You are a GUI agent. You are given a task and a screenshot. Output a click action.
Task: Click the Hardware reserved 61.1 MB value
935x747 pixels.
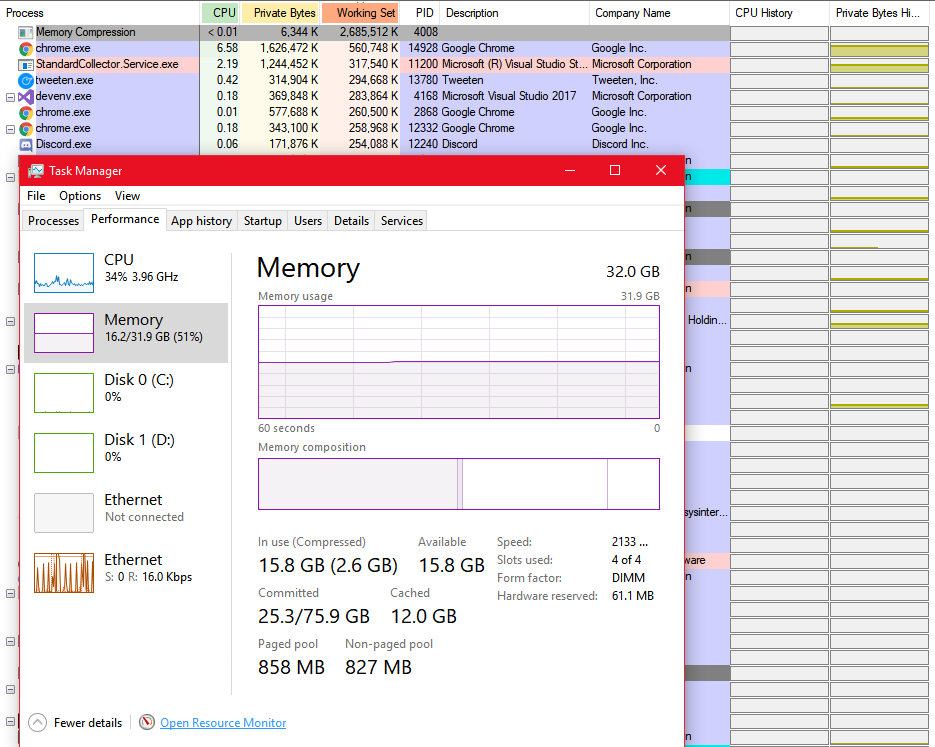tap(633, 596)
